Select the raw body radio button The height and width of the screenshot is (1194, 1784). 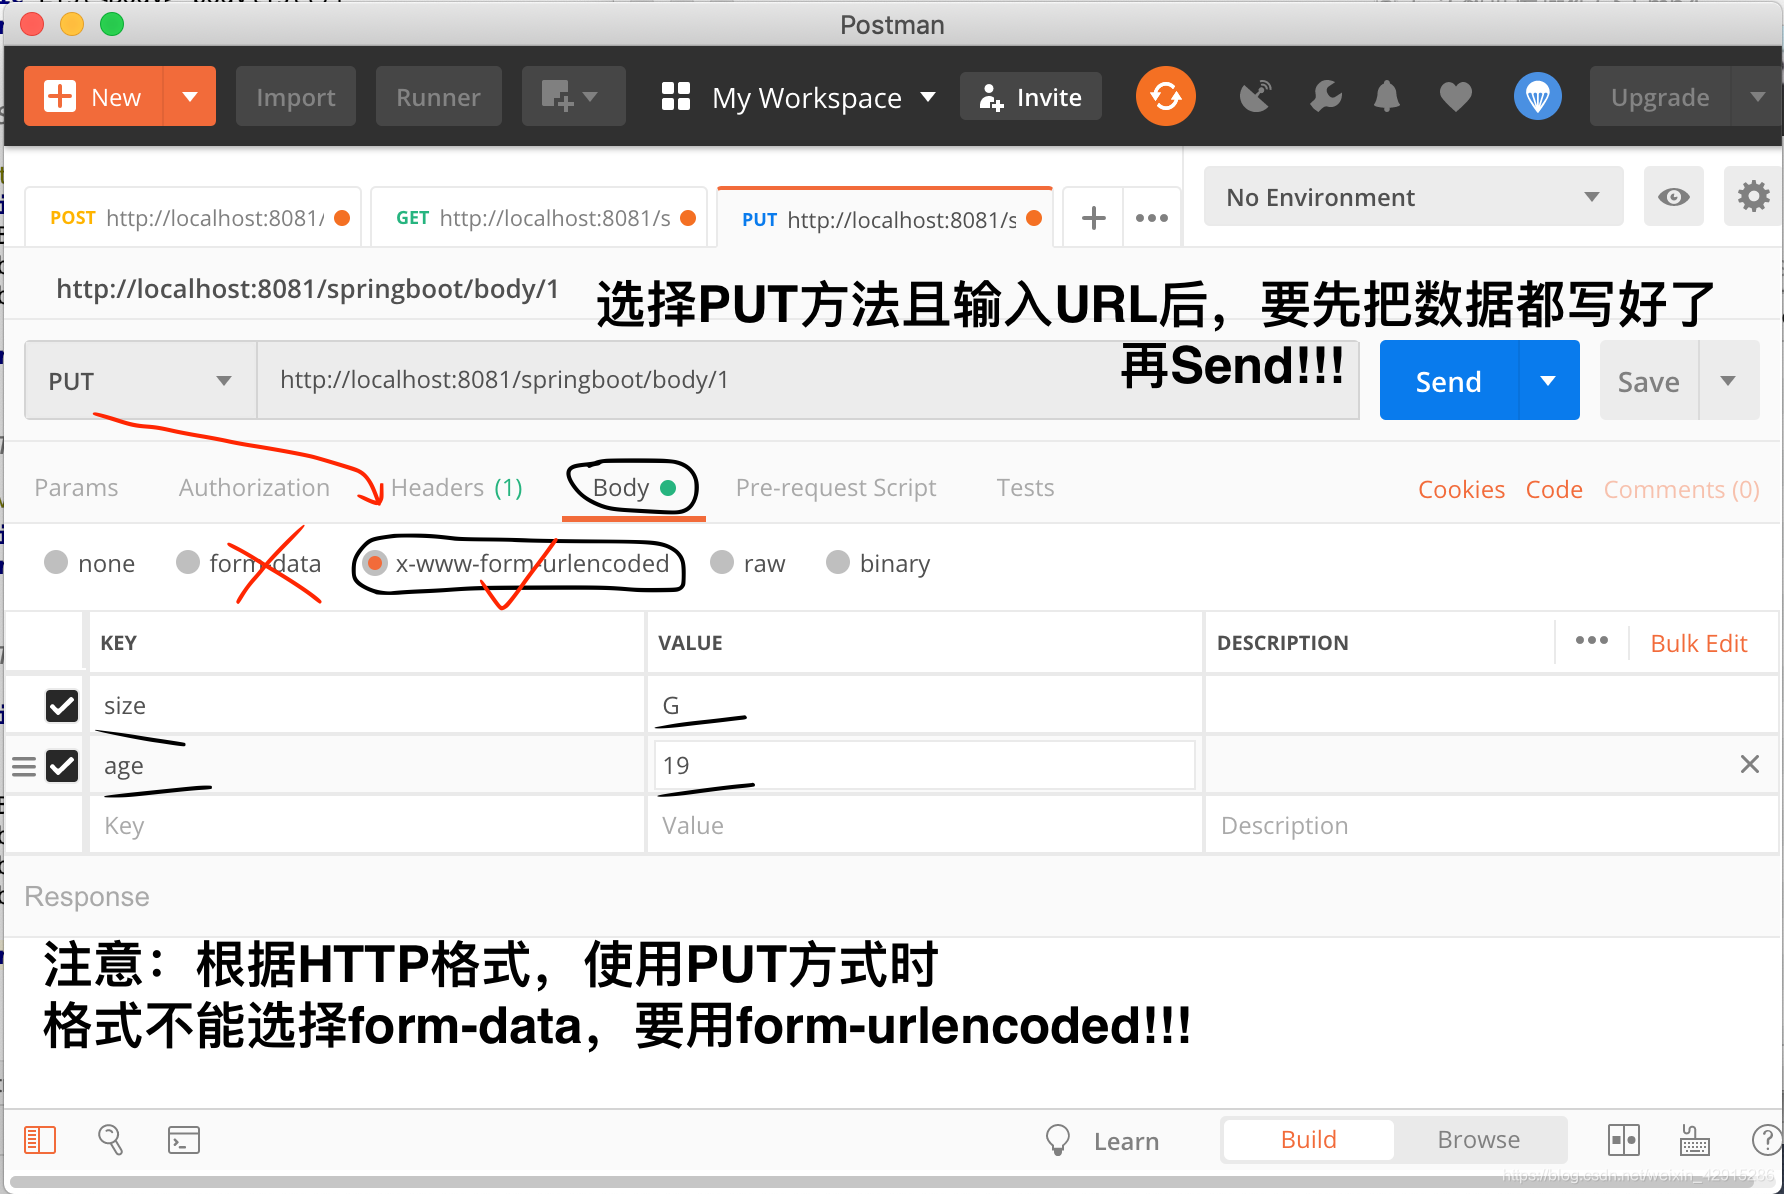tap(722, 562)
